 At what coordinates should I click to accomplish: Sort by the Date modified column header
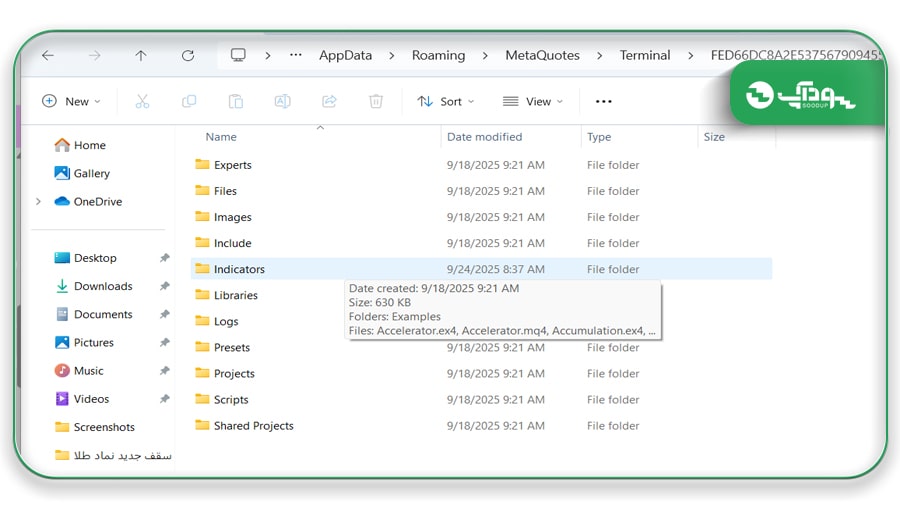tap(484, 137)
